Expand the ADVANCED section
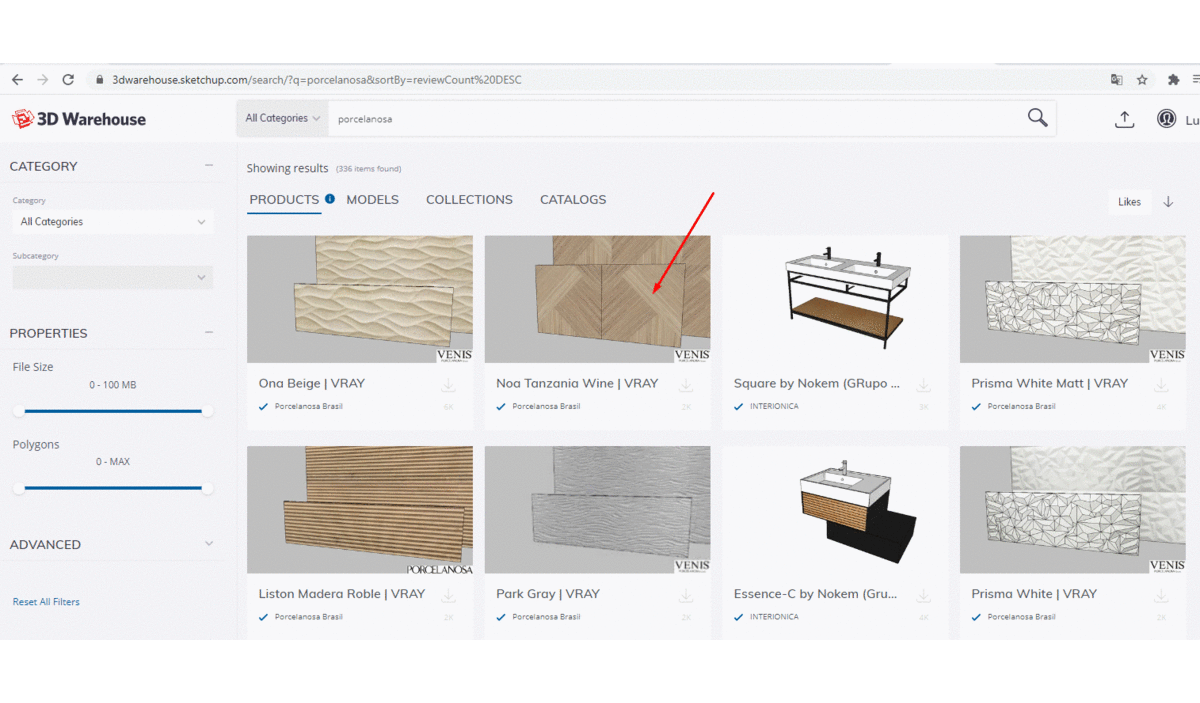1200x703 pixels. (x=209, y=544)
